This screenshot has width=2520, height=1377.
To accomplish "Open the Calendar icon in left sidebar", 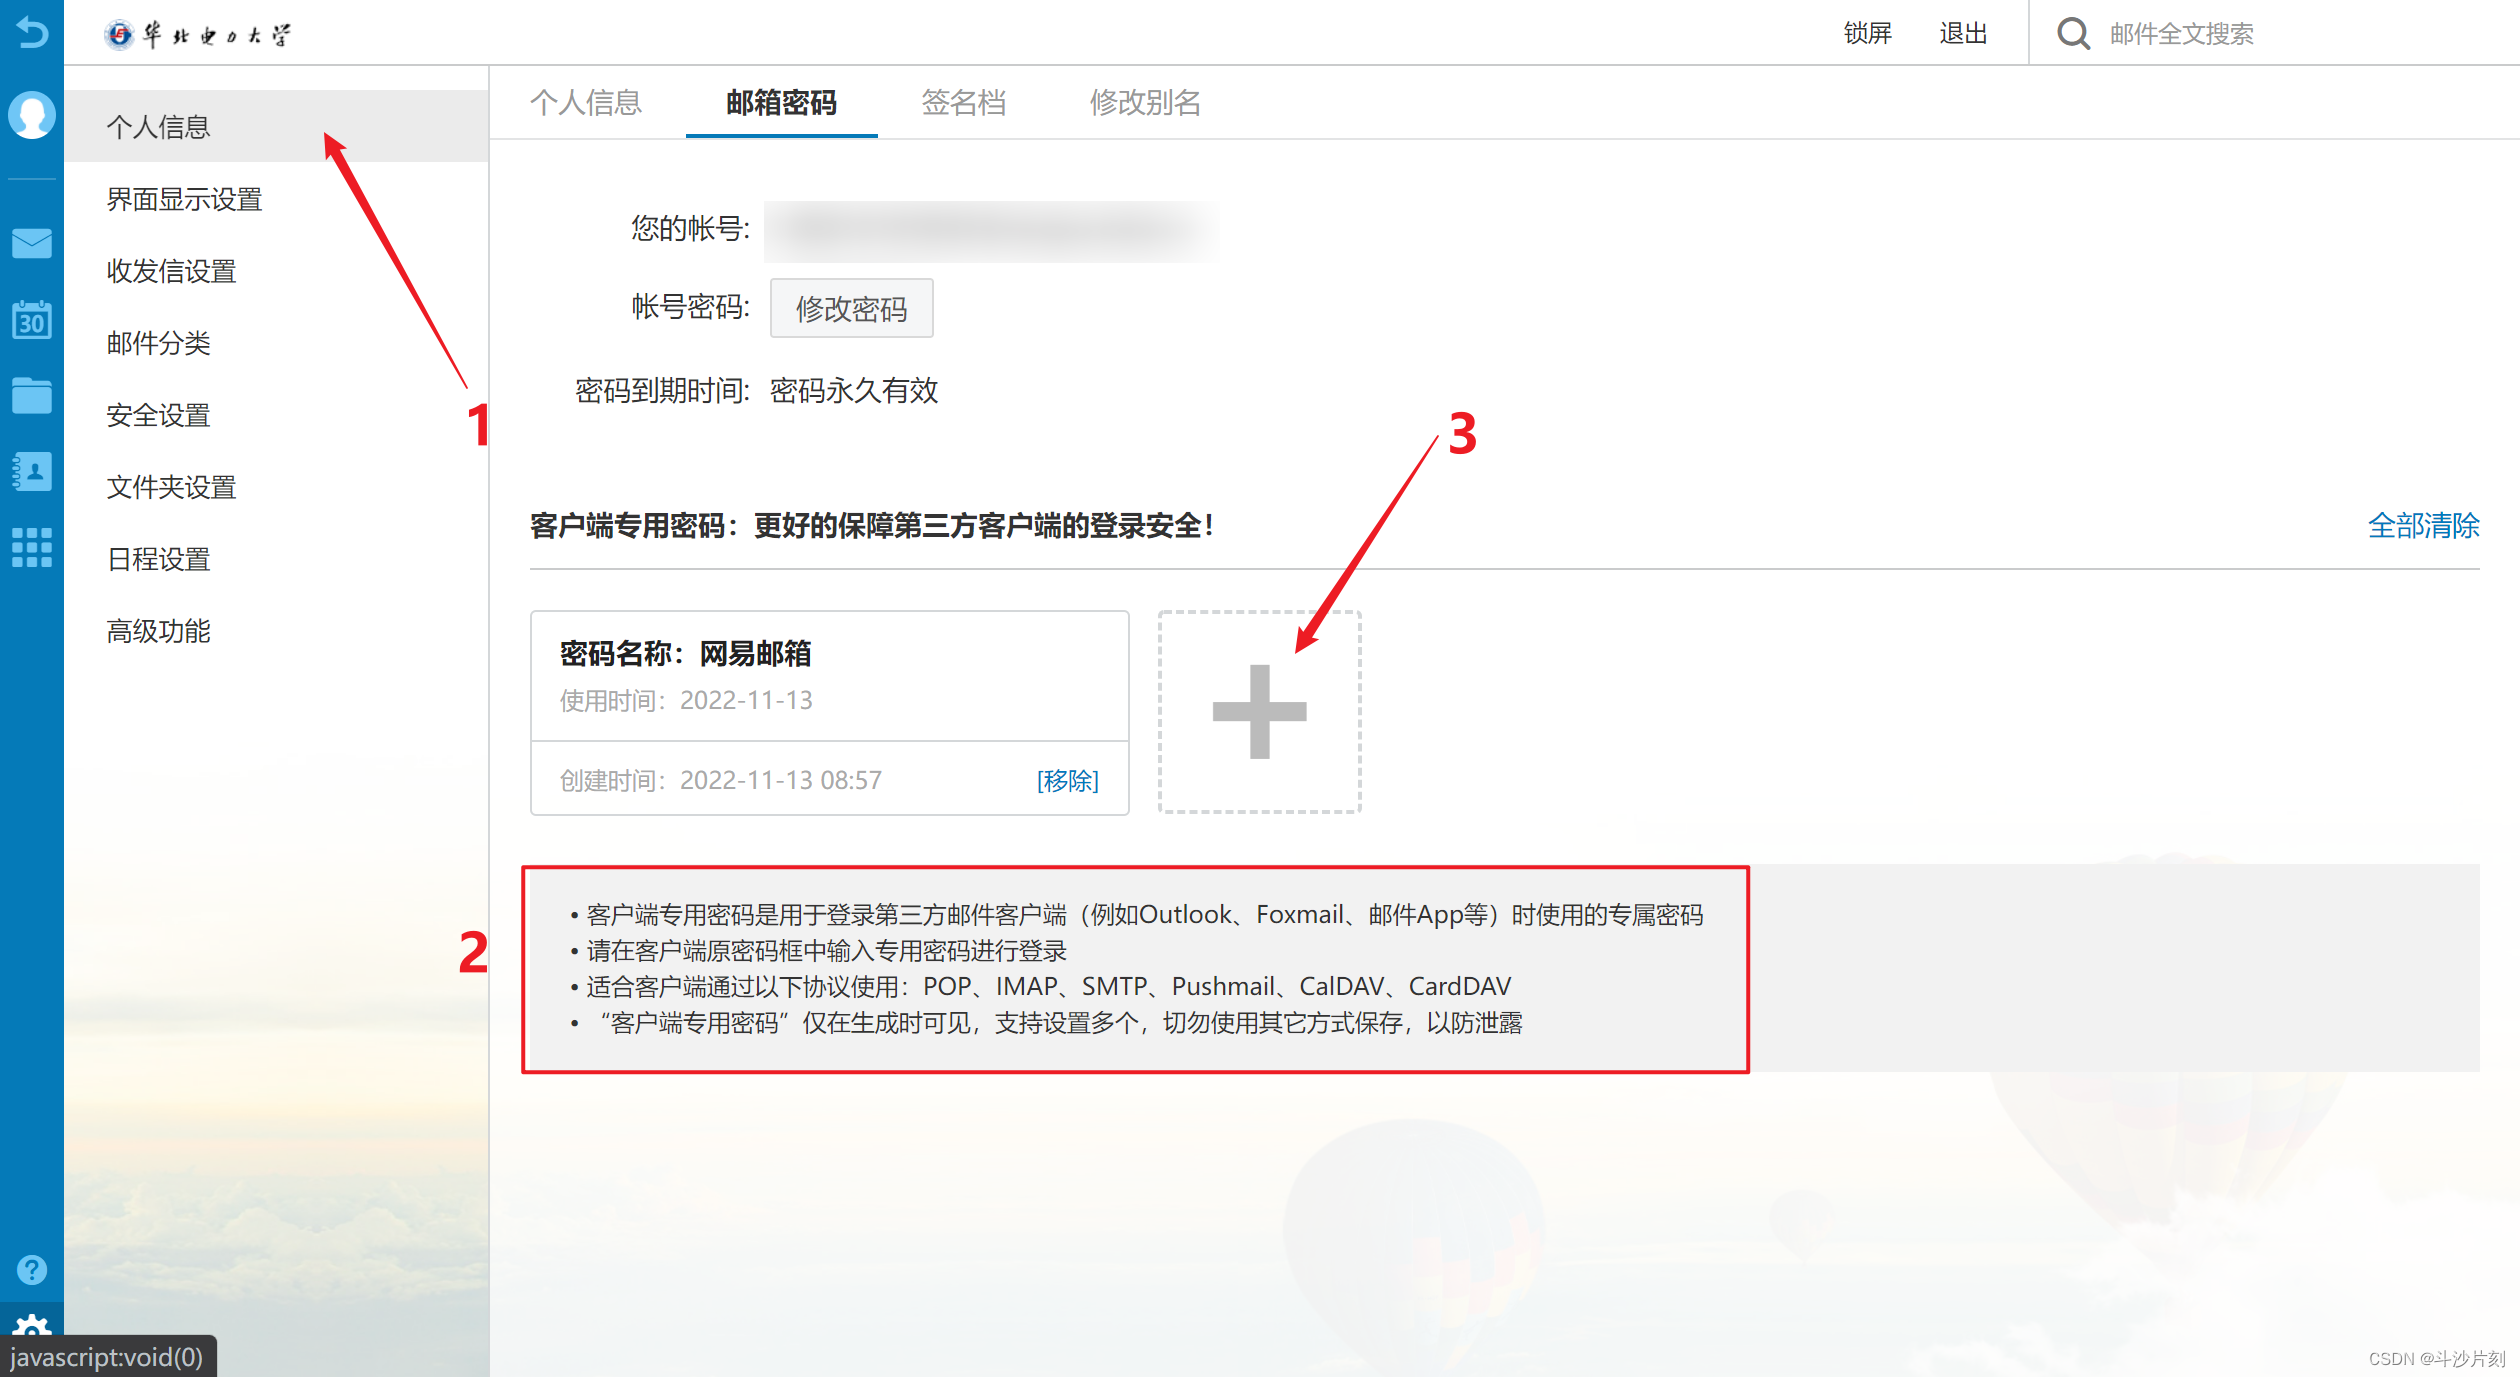I will point(31,320).
